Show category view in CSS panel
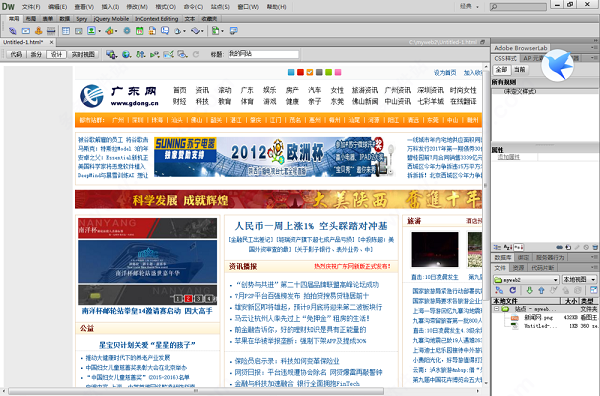The height and width of the screenshot is (396, 600). pyautogui.click(x=497, y=248)
